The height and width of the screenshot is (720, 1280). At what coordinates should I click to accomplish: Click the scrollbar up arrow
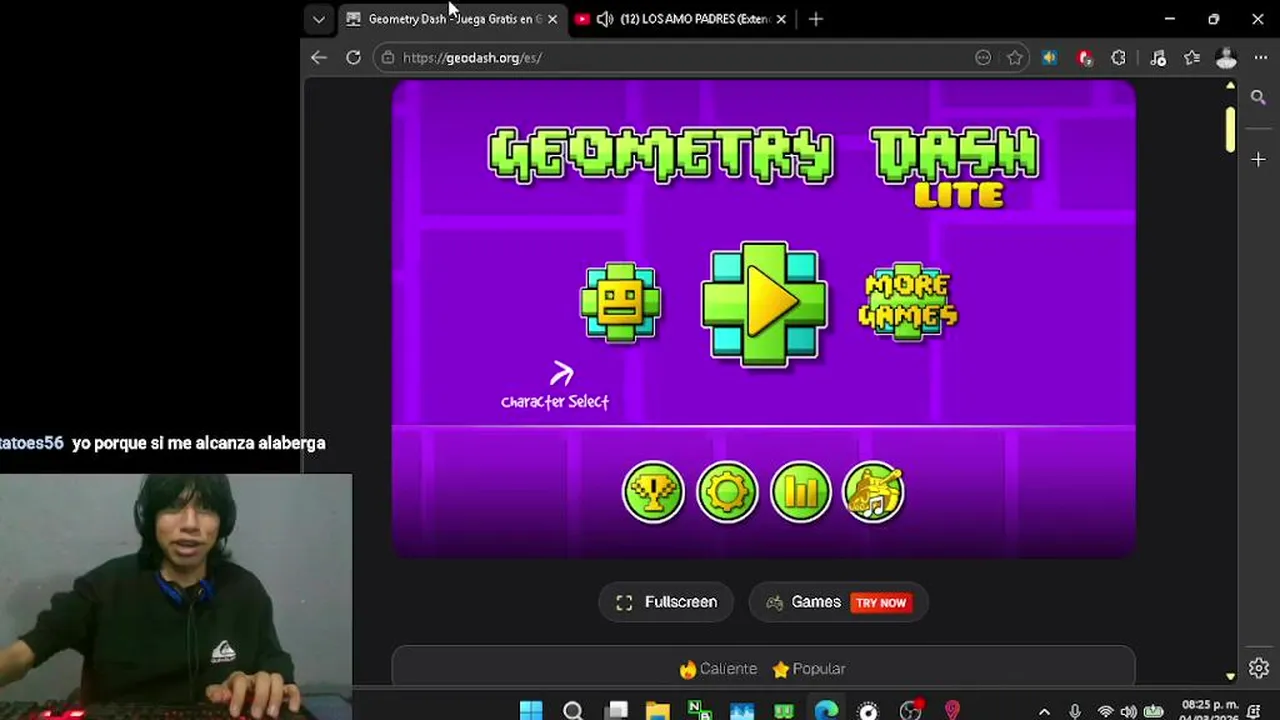[1230, 86]
